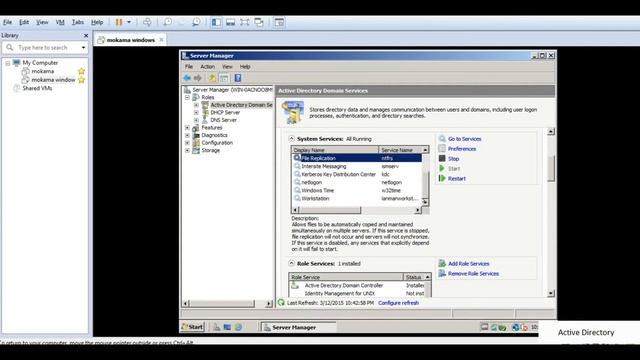
Task: Select the mokama VM in library
Action: pos(42,71)
